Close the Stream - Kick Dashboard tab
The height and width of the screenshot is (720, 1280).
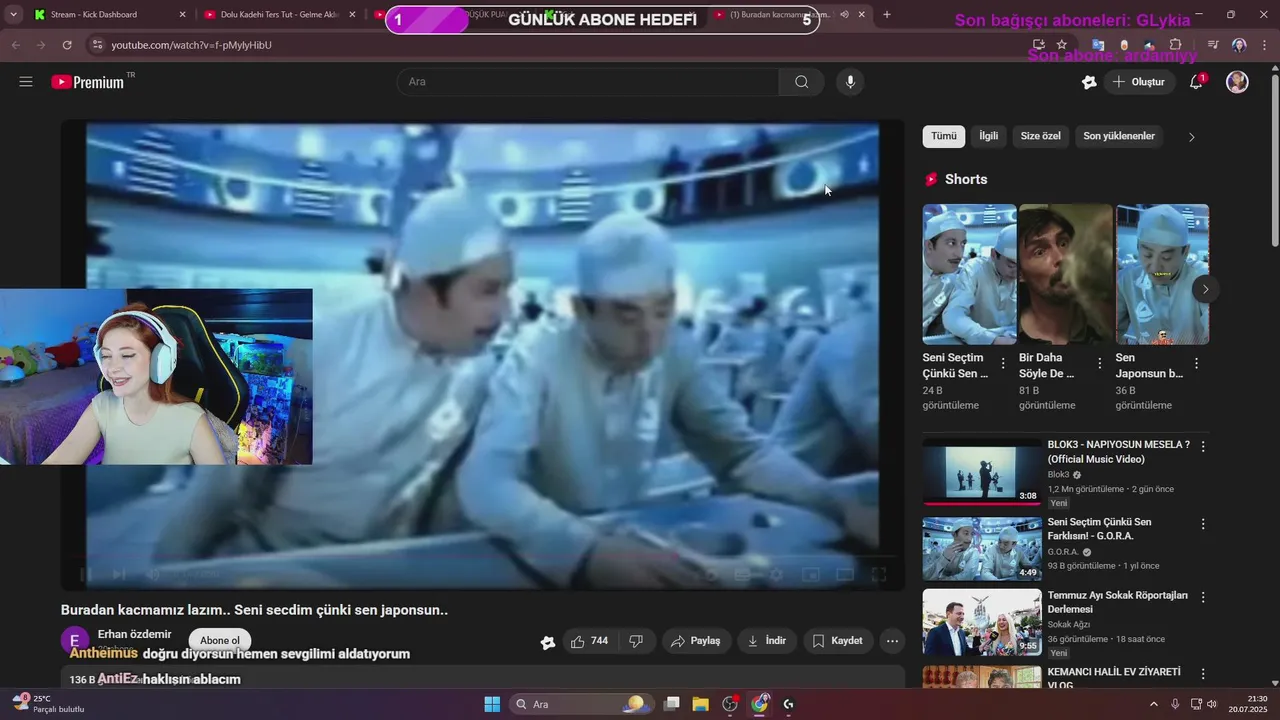(182, 14)
